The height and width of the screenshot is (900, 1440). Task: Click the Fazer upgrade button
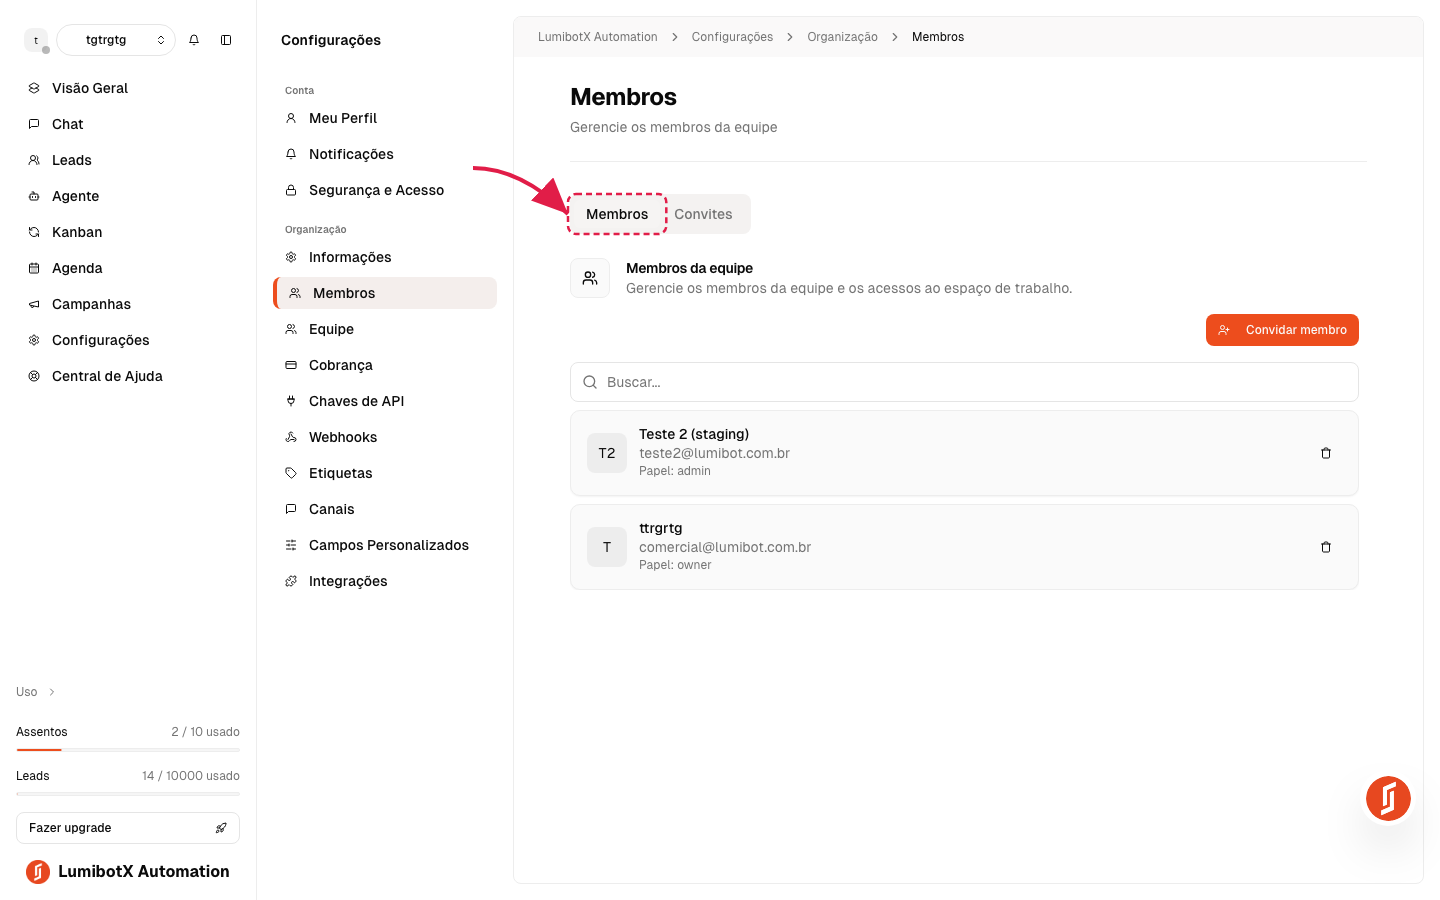tap(128, 828)
